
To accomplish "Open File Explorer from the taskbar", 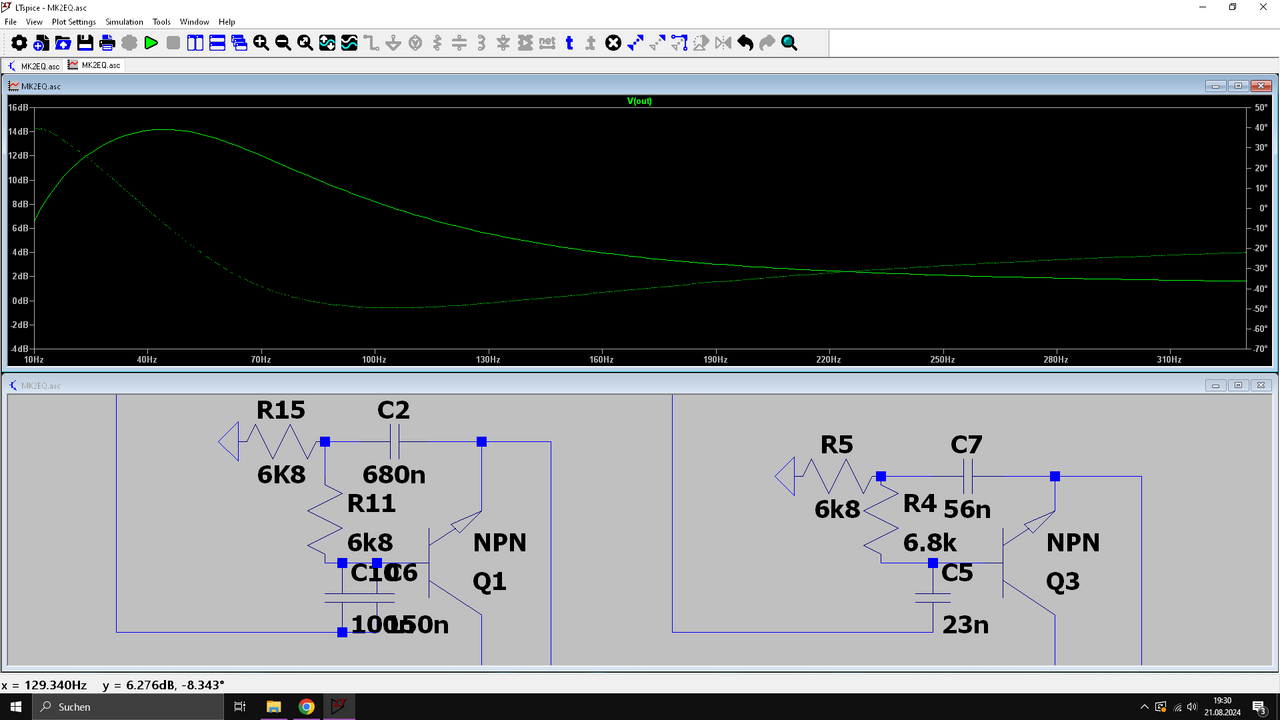I will pyautogui.click(x=273, y=706).
